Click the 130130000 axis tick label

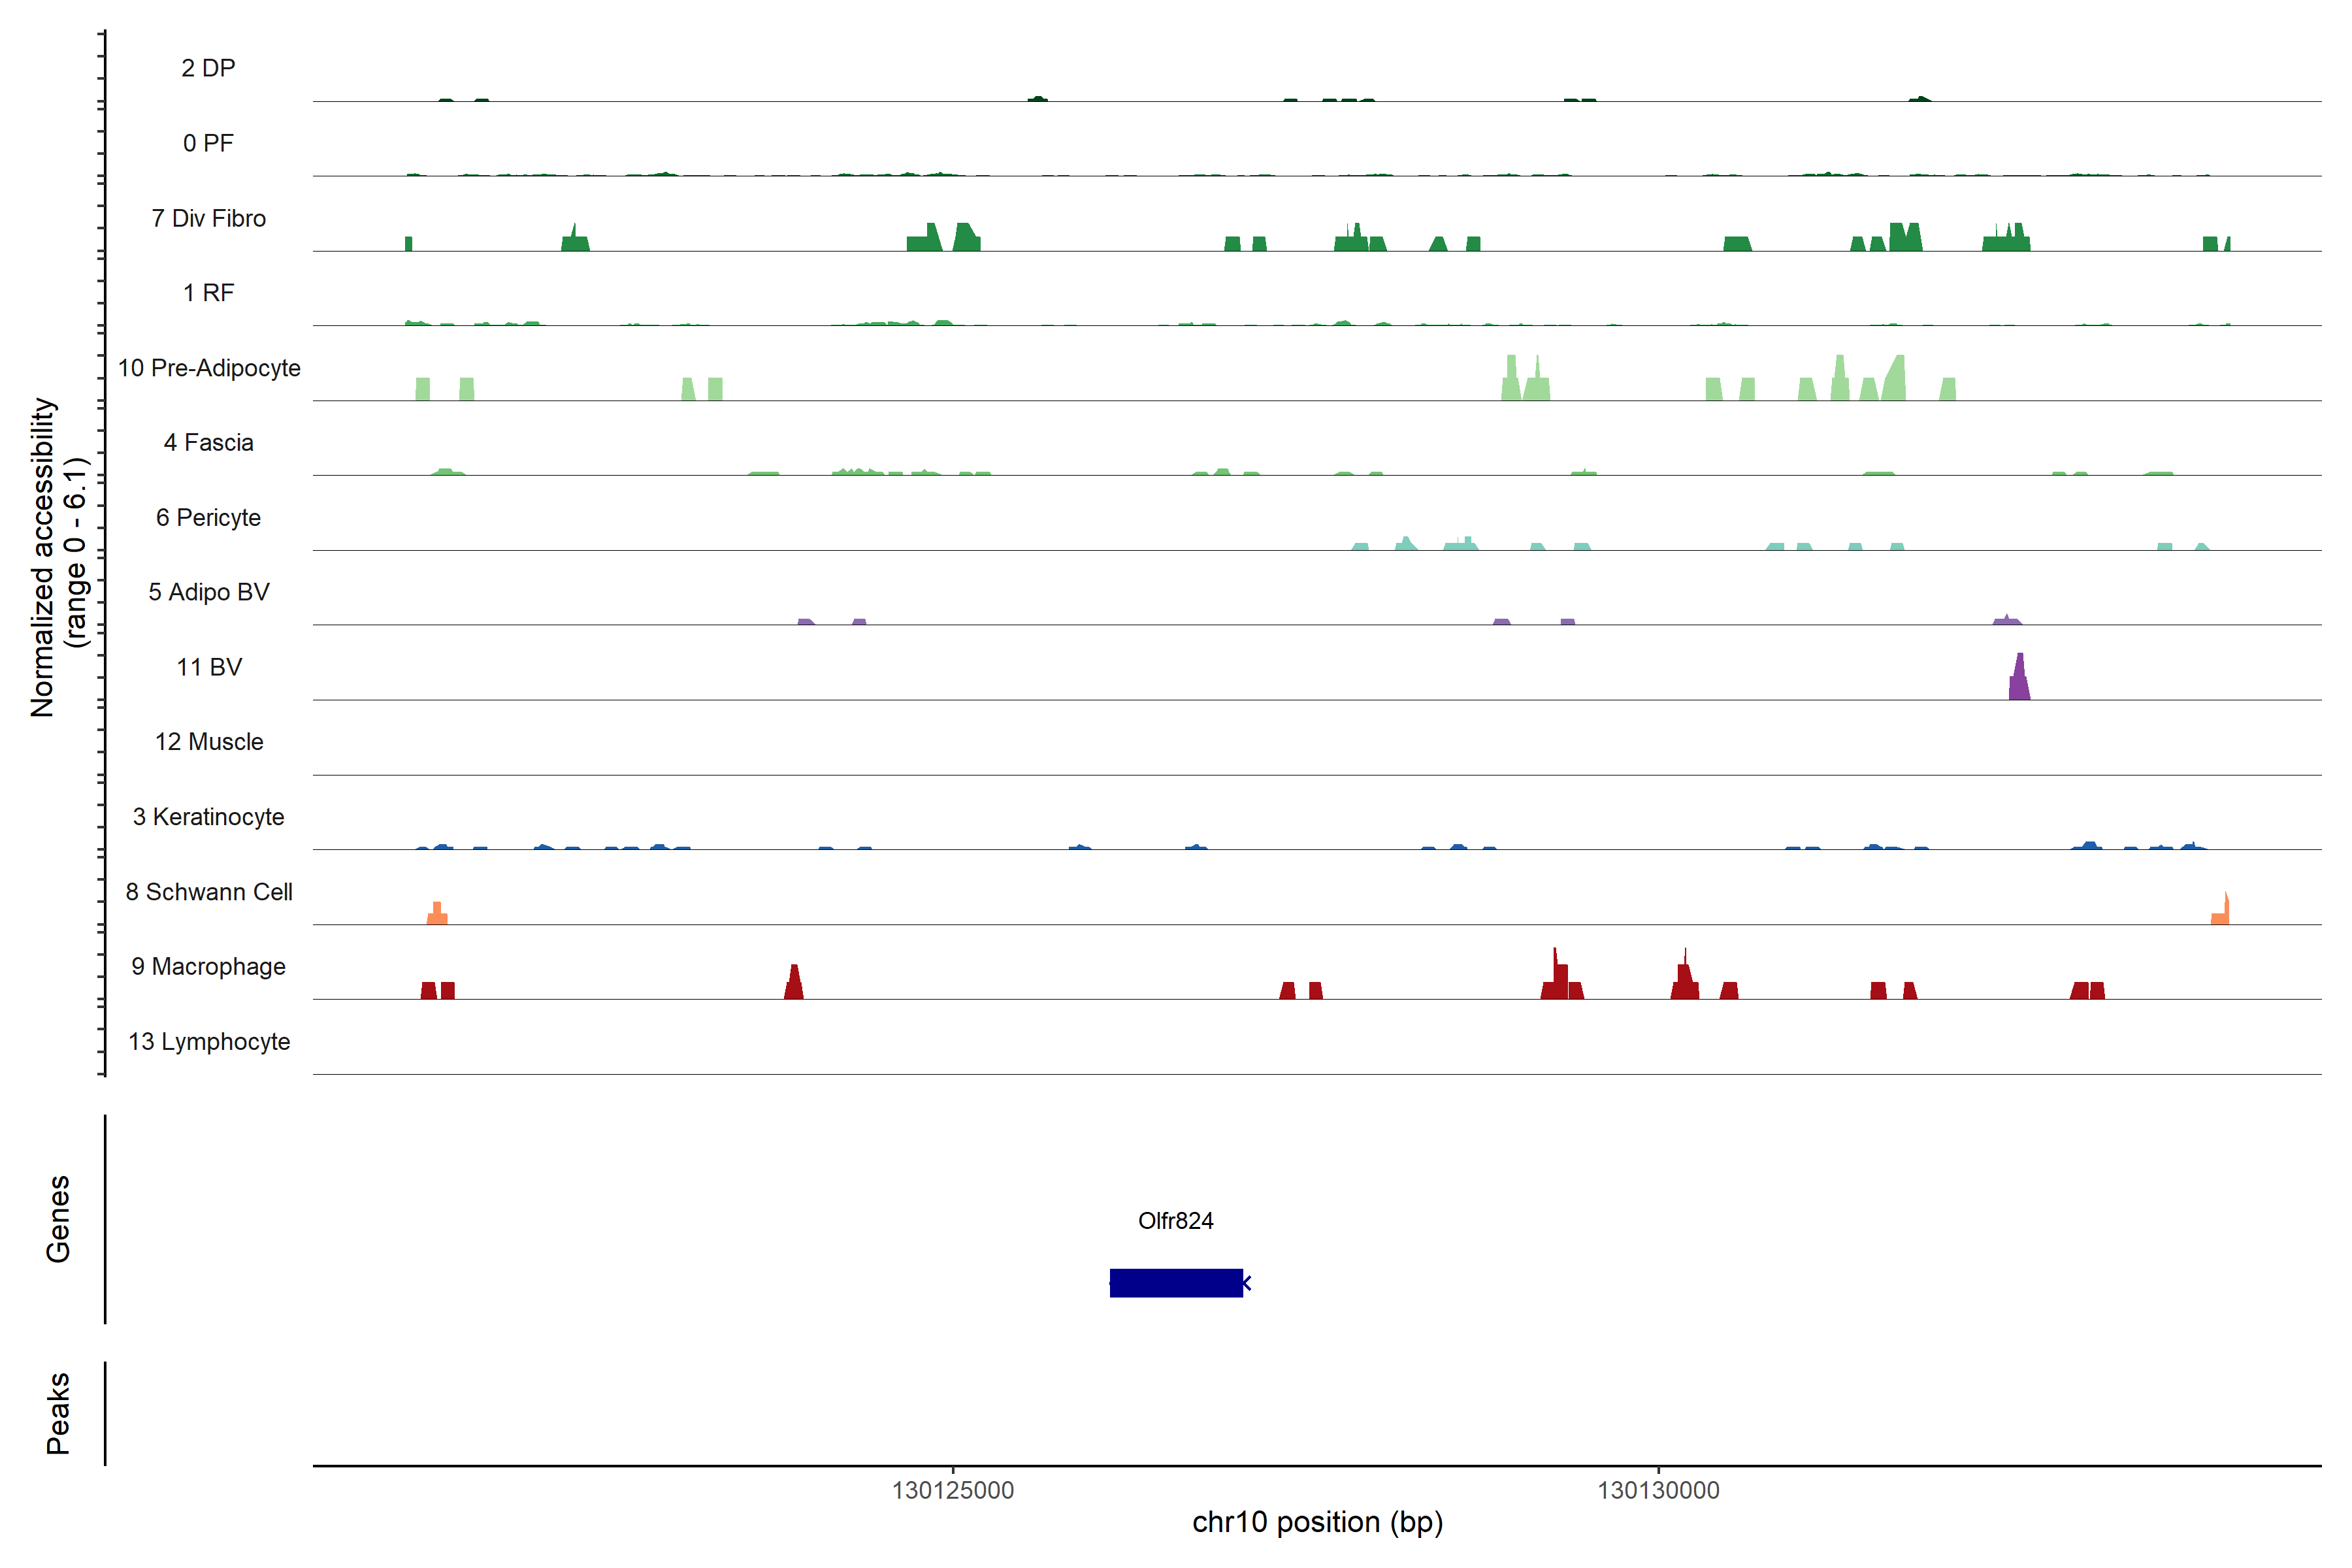(1658, 1491)
